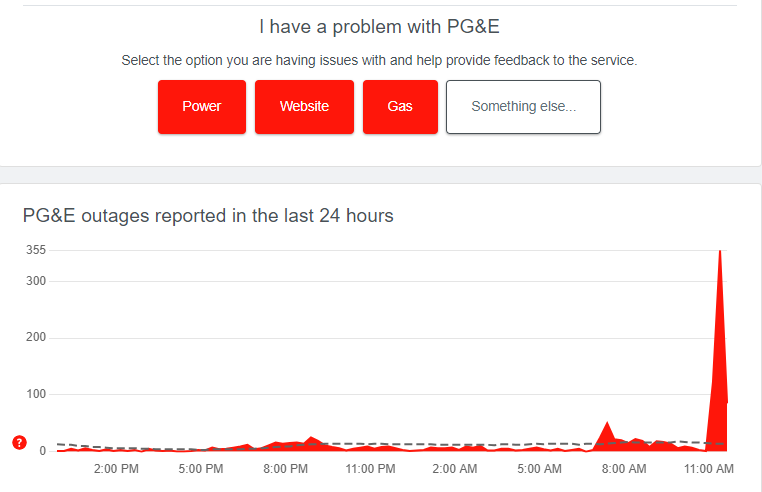Viewport: 762px width, 492px height.
Task: Report a Gas problem
Action: [x=400, y=107]
